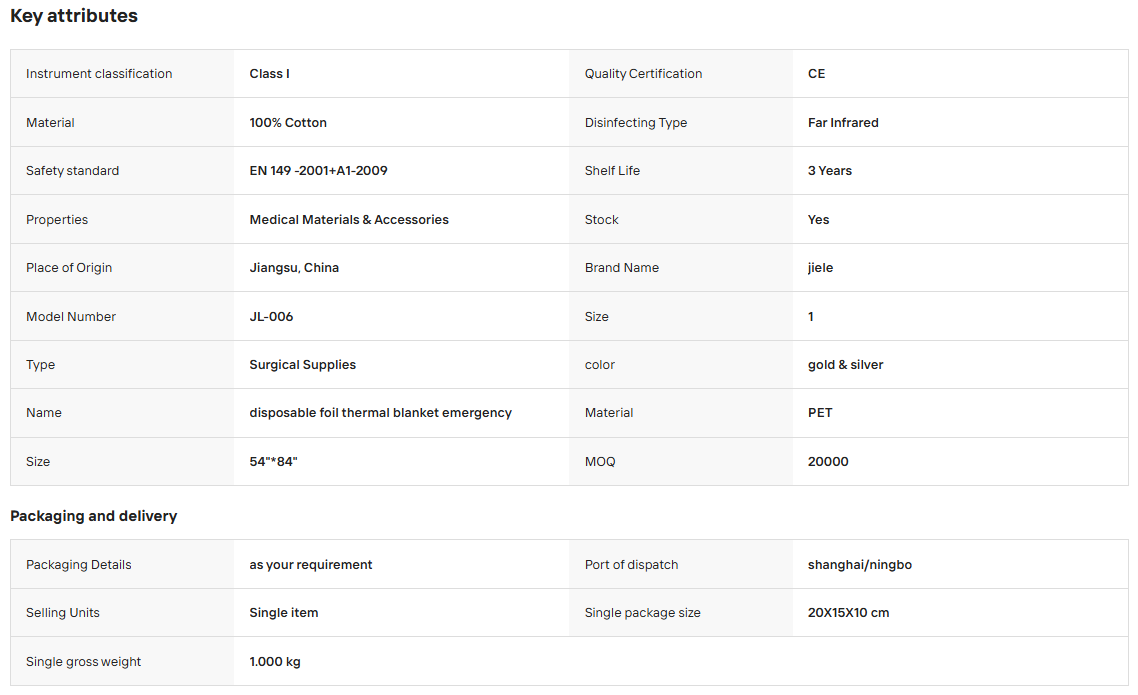Click Medical Materials & Accessories text
Screen dimensions: 1138x695
[x=349, y=220]
